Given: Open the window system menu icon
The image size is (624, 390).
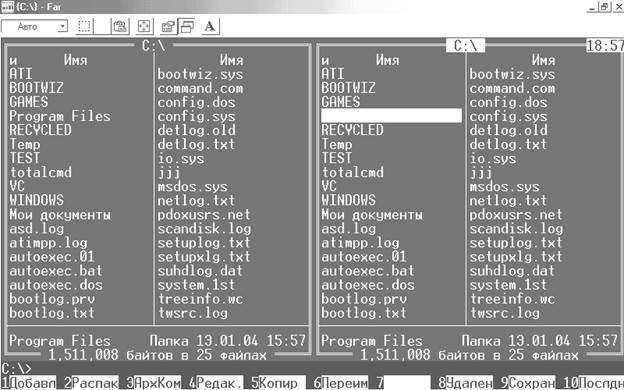Looking at the screenshot, I should 7,6.
